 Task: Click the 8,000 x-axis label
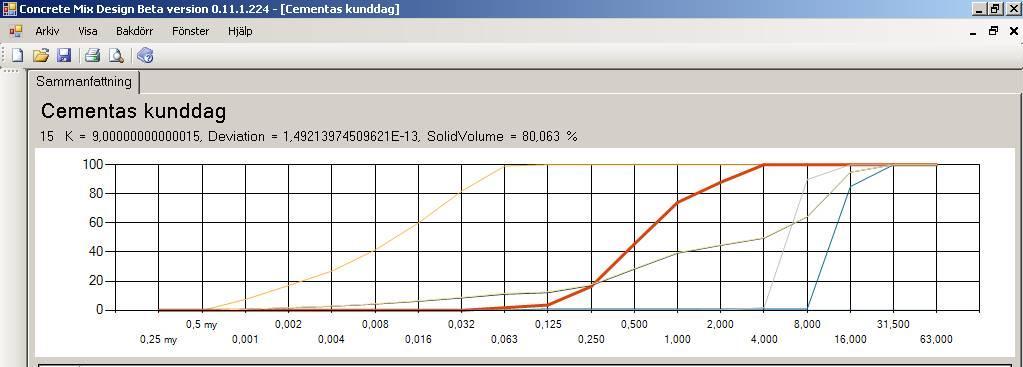(807, 325)
